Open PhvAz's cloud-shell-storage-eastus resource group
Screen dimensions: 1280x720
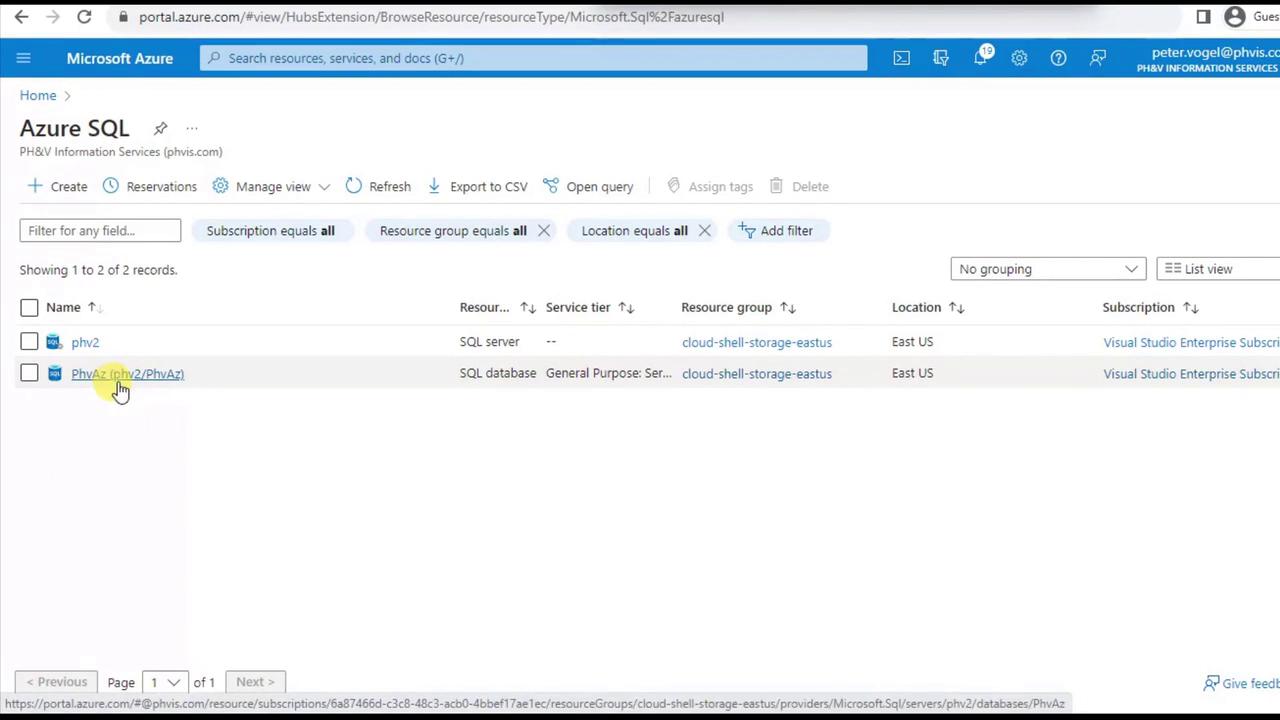click(x=757, y=374)
